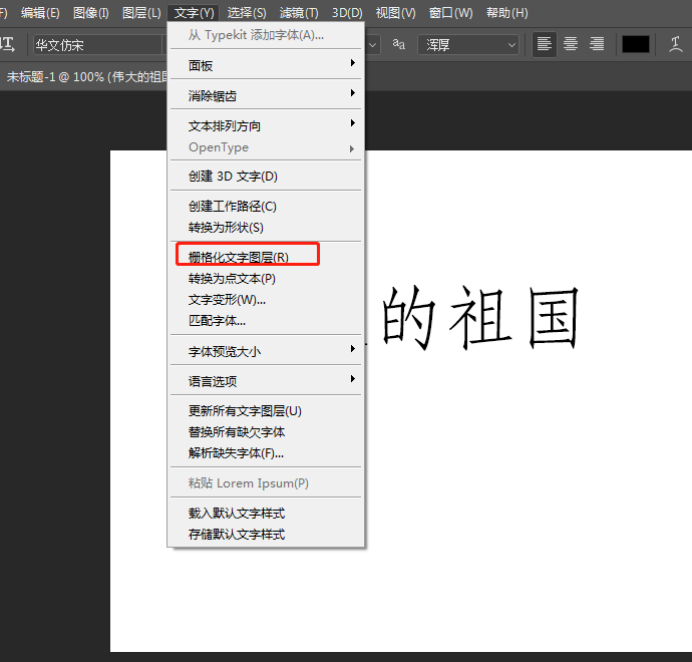Choose 匹配字体...
Screen dimensions: 692x662
pos(266,320)
